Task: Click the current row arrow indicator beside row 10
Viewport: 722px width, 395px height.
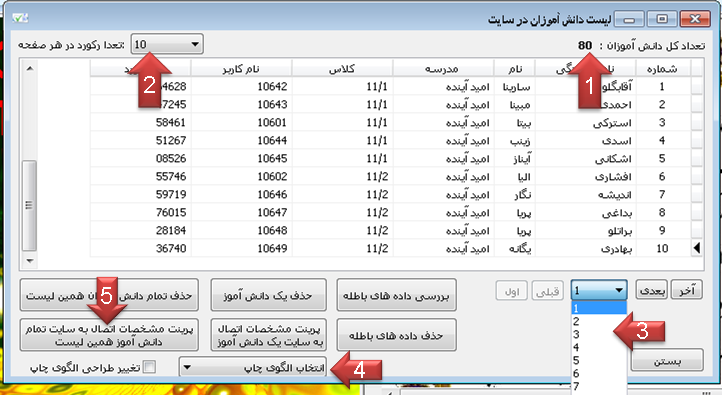Action: pyautogui.click(x=697, y=248)
